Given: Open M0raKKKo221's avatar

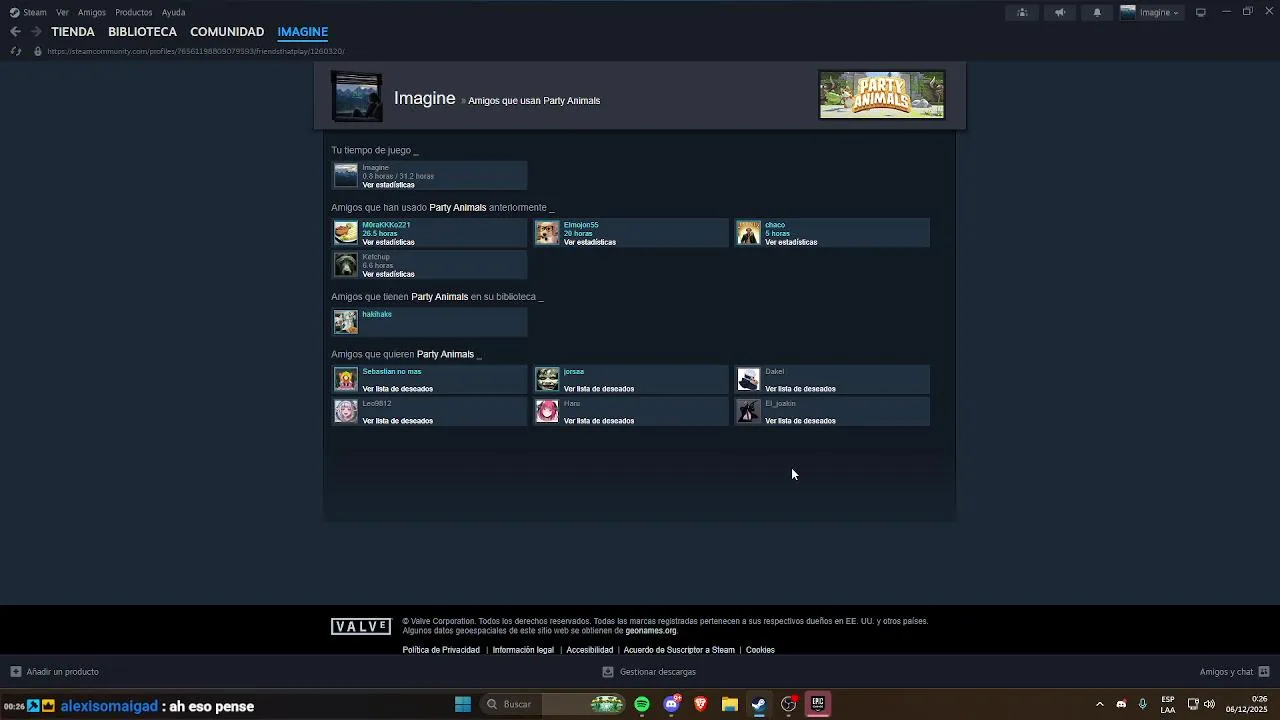Looking at the screenshot, I should pyautogui.click(x=345, y=232).
